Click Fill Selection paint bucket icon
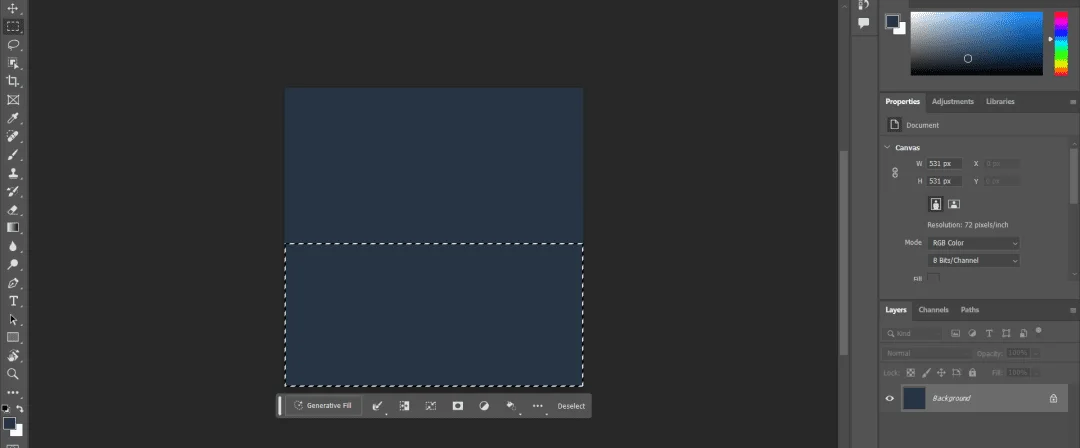1080x448 pixels. point(511,406)
